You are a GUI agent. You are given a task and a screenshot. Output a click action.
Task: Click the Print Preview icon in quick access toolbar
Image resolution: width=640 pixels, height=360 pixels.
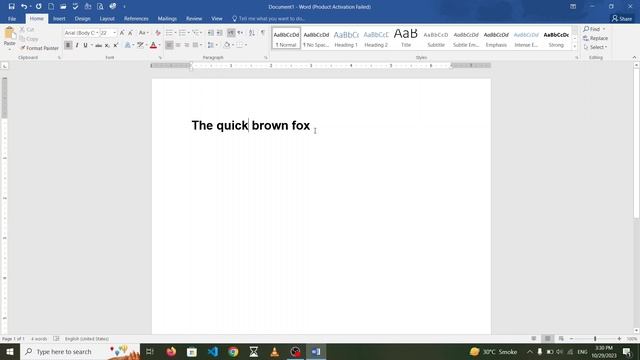(100, 7)
